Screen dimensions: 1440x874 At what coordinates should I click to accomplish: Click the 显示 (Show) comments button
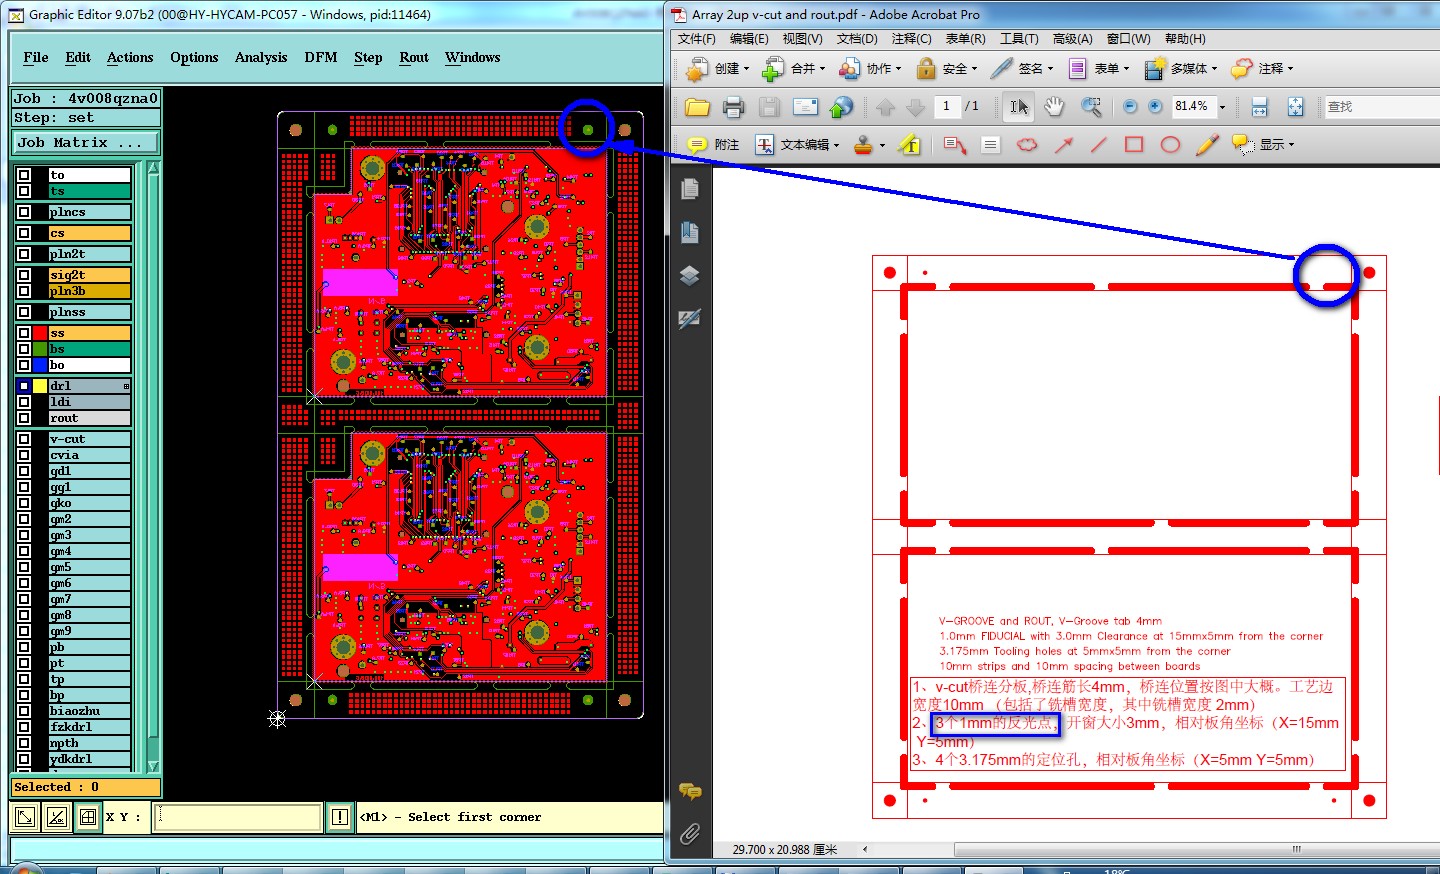1264,145
